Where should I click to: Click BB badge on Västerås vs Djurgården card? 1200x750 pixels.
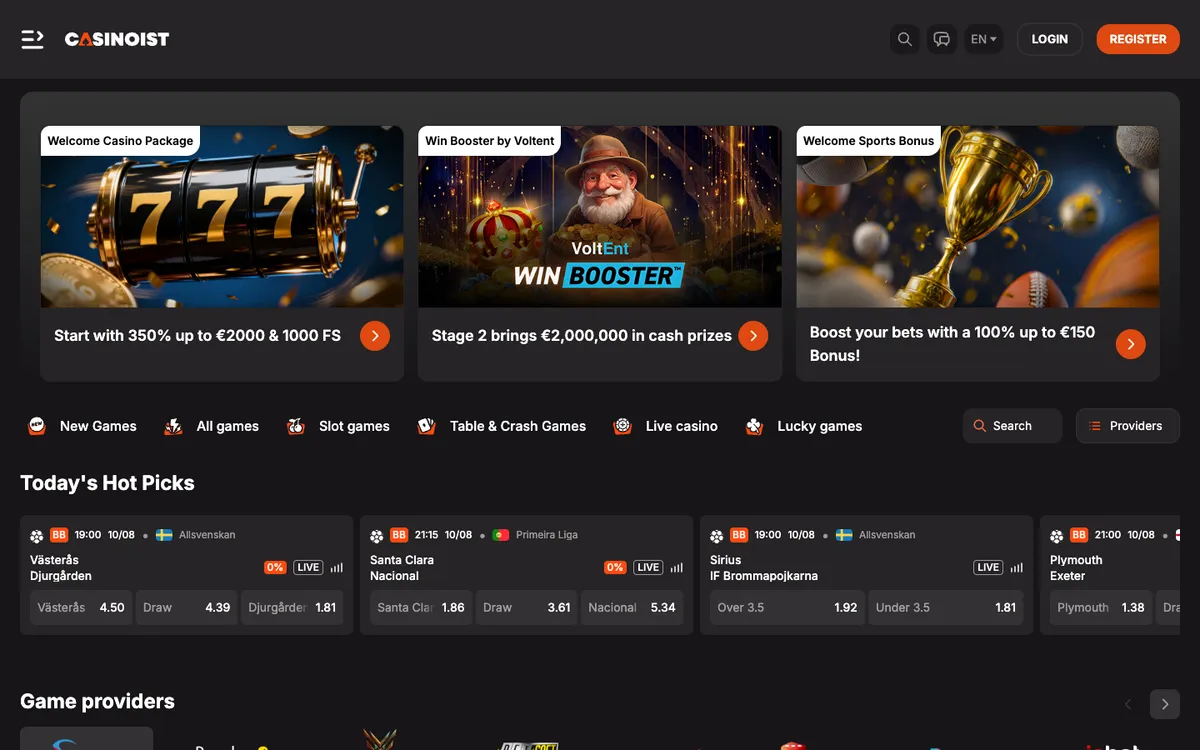(x=59, y=535)
